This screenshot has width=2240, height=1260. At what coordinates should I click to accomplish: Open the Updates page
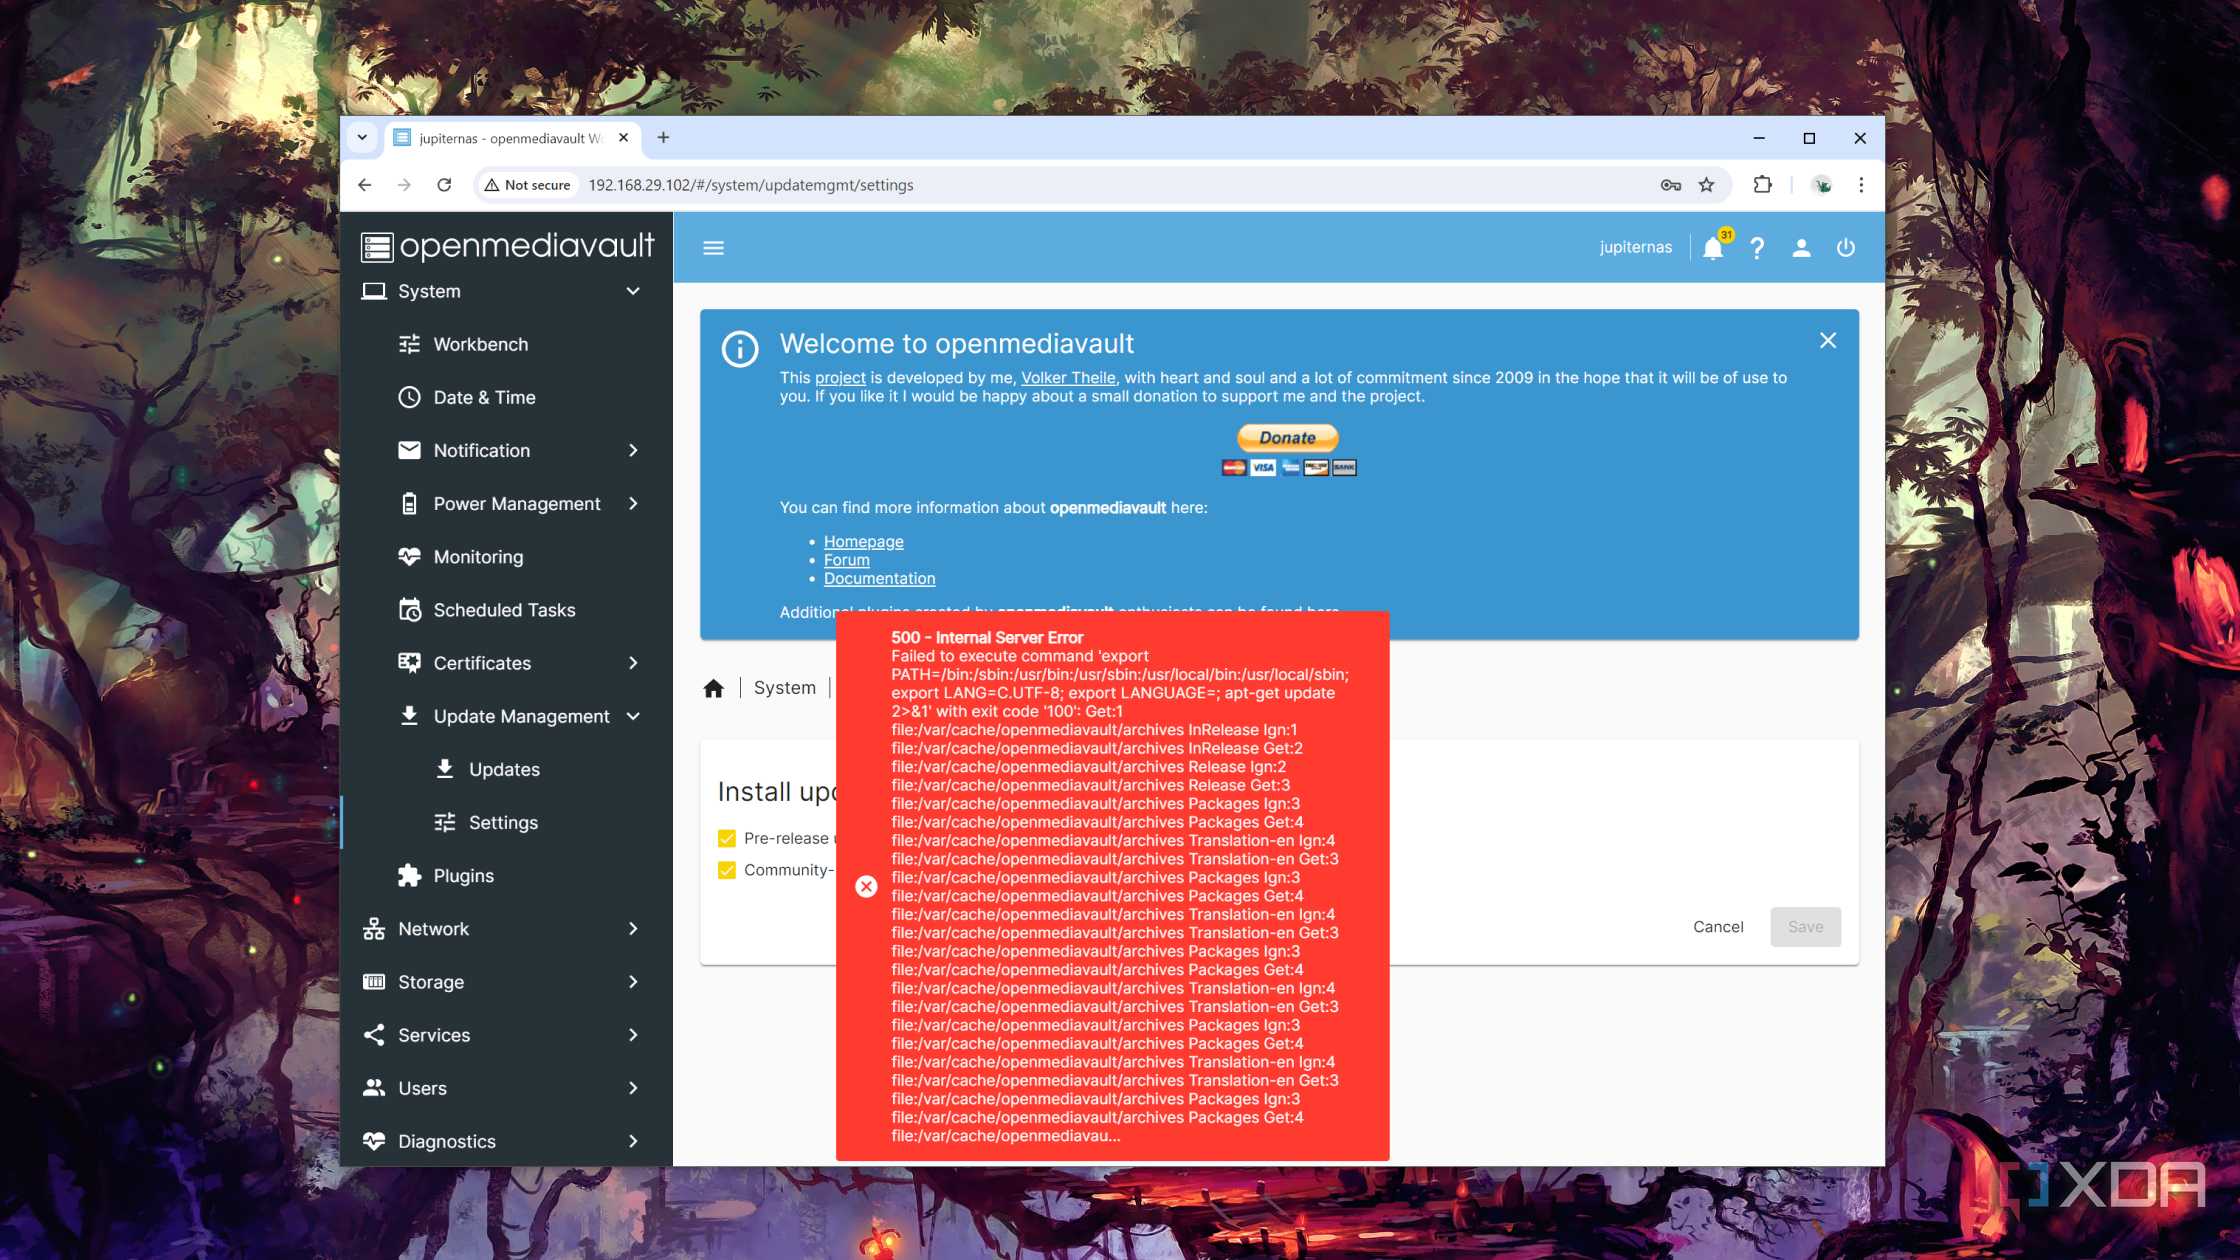(506, 769)
